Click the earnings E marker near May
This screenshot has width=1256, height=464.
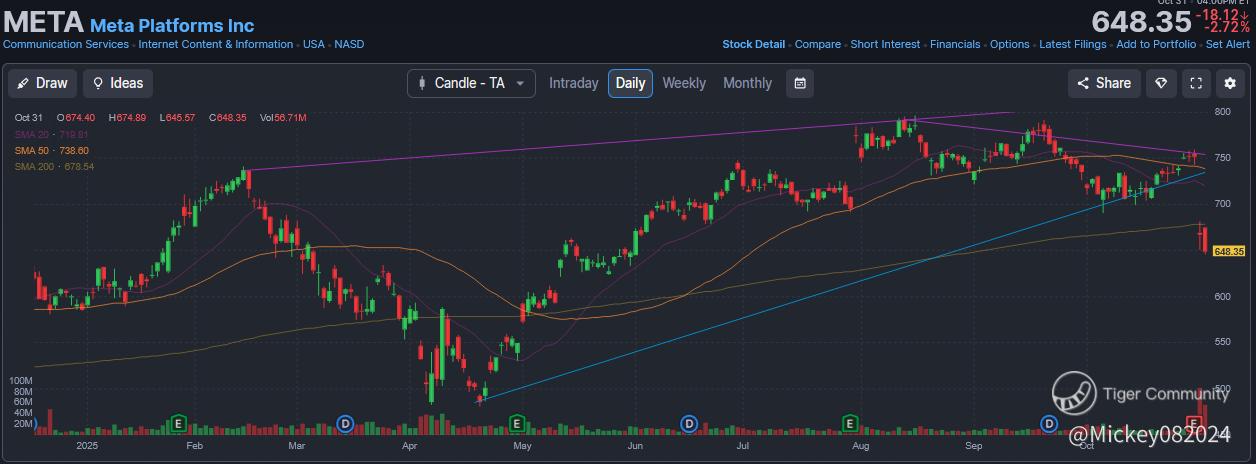(517, 423)
